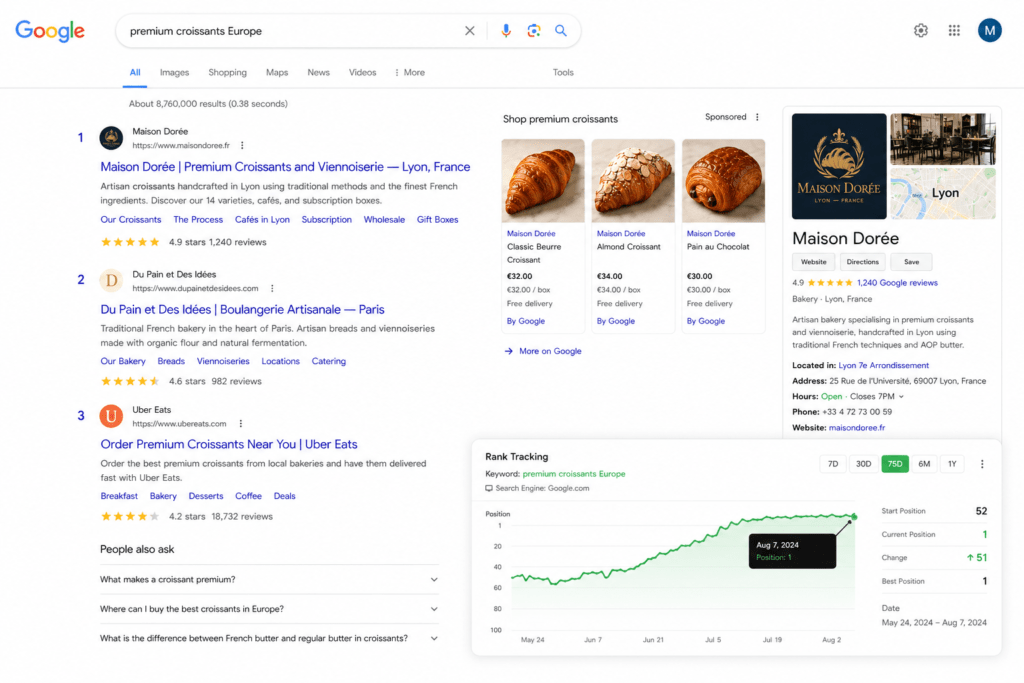Image resolution: width=1024 pixels, height=683 pixels.
Task: Open Maison Dorée Premium Croissants result title
Action: point(285,167)
